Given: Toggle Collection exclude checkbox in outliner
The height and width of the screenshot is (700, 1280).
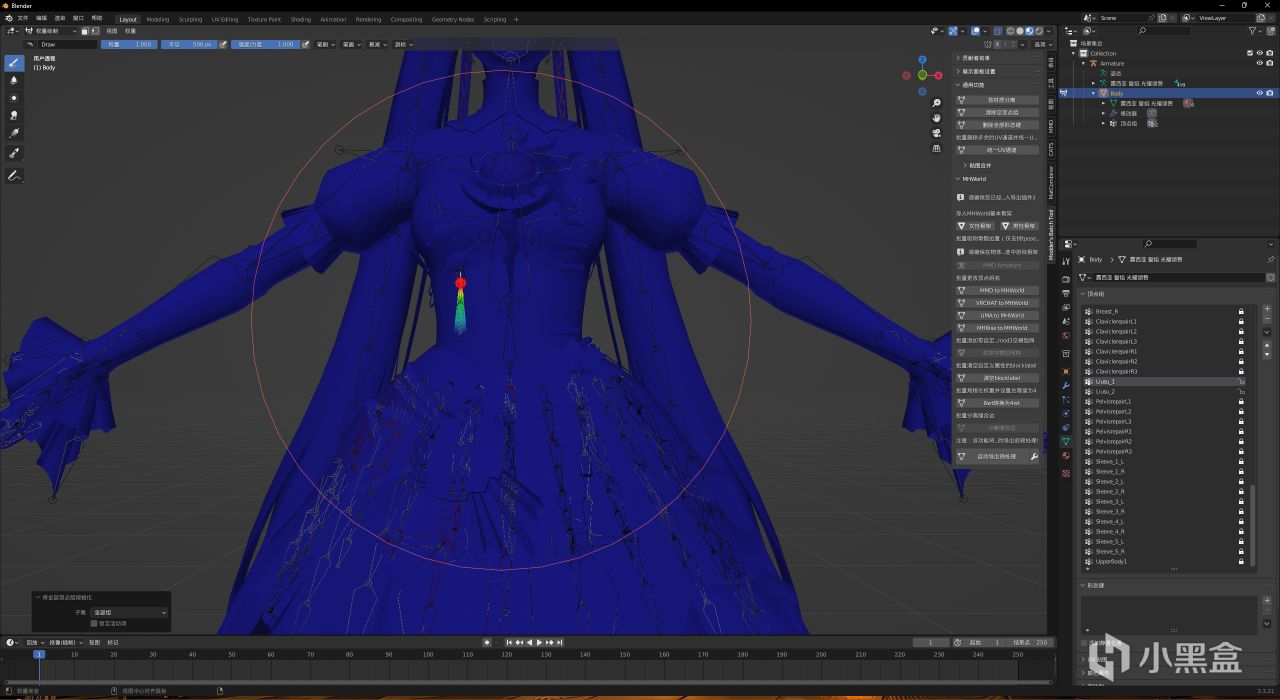Looking at the screenshot, I should pyautogui.click(x=1250, y=53).
